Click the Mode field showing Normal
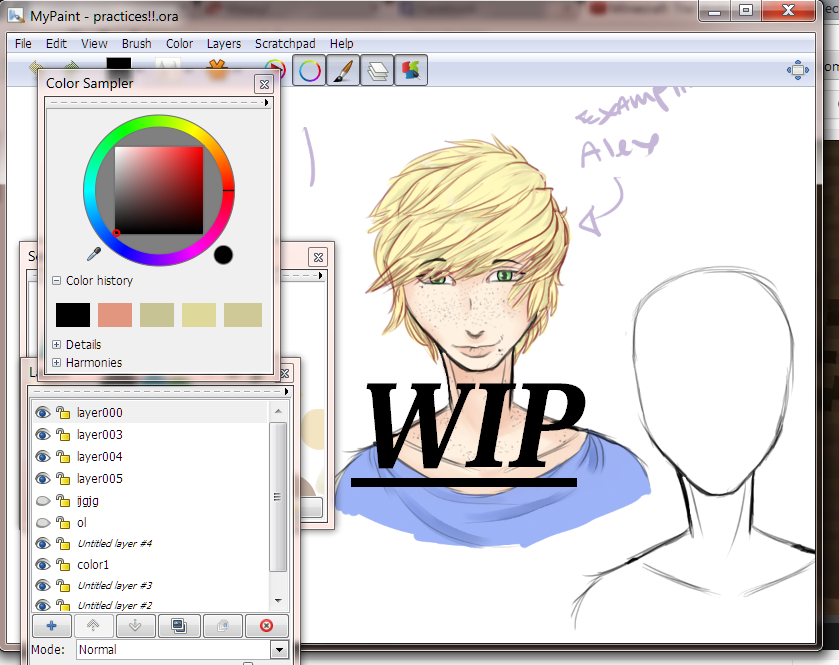Screen dimensions: 839x665 click(174, 649)
